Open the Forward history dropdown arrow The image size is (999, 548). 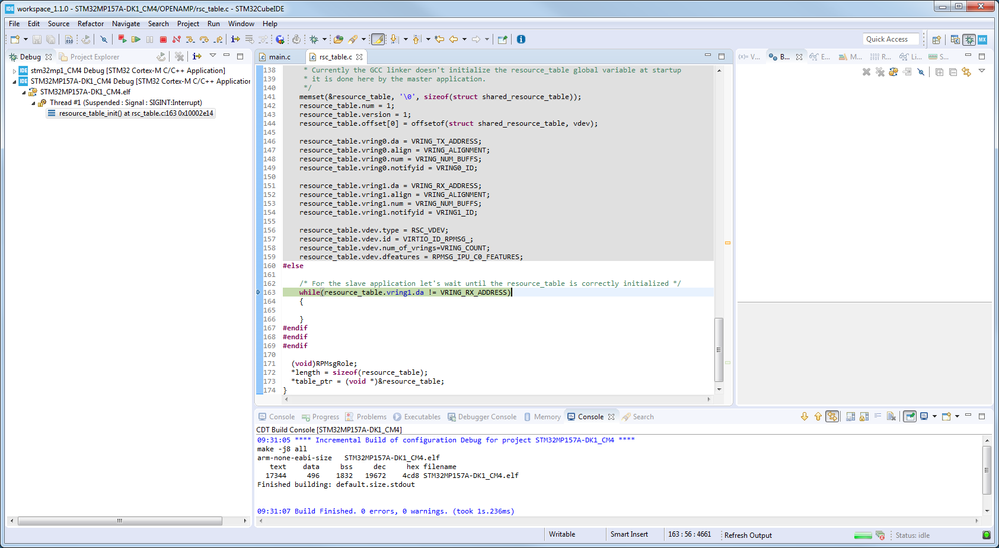[x=487, y=40]
